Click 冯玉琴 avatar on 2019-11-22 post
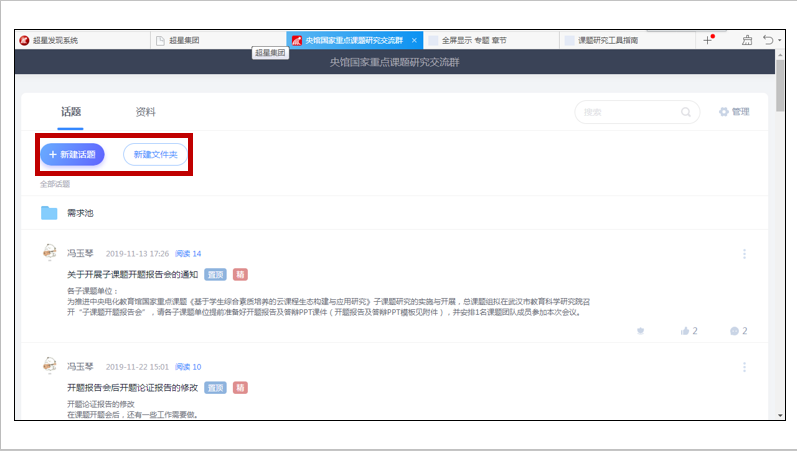The width and height of the screenshot is (797, 451). tap(49, 365)
